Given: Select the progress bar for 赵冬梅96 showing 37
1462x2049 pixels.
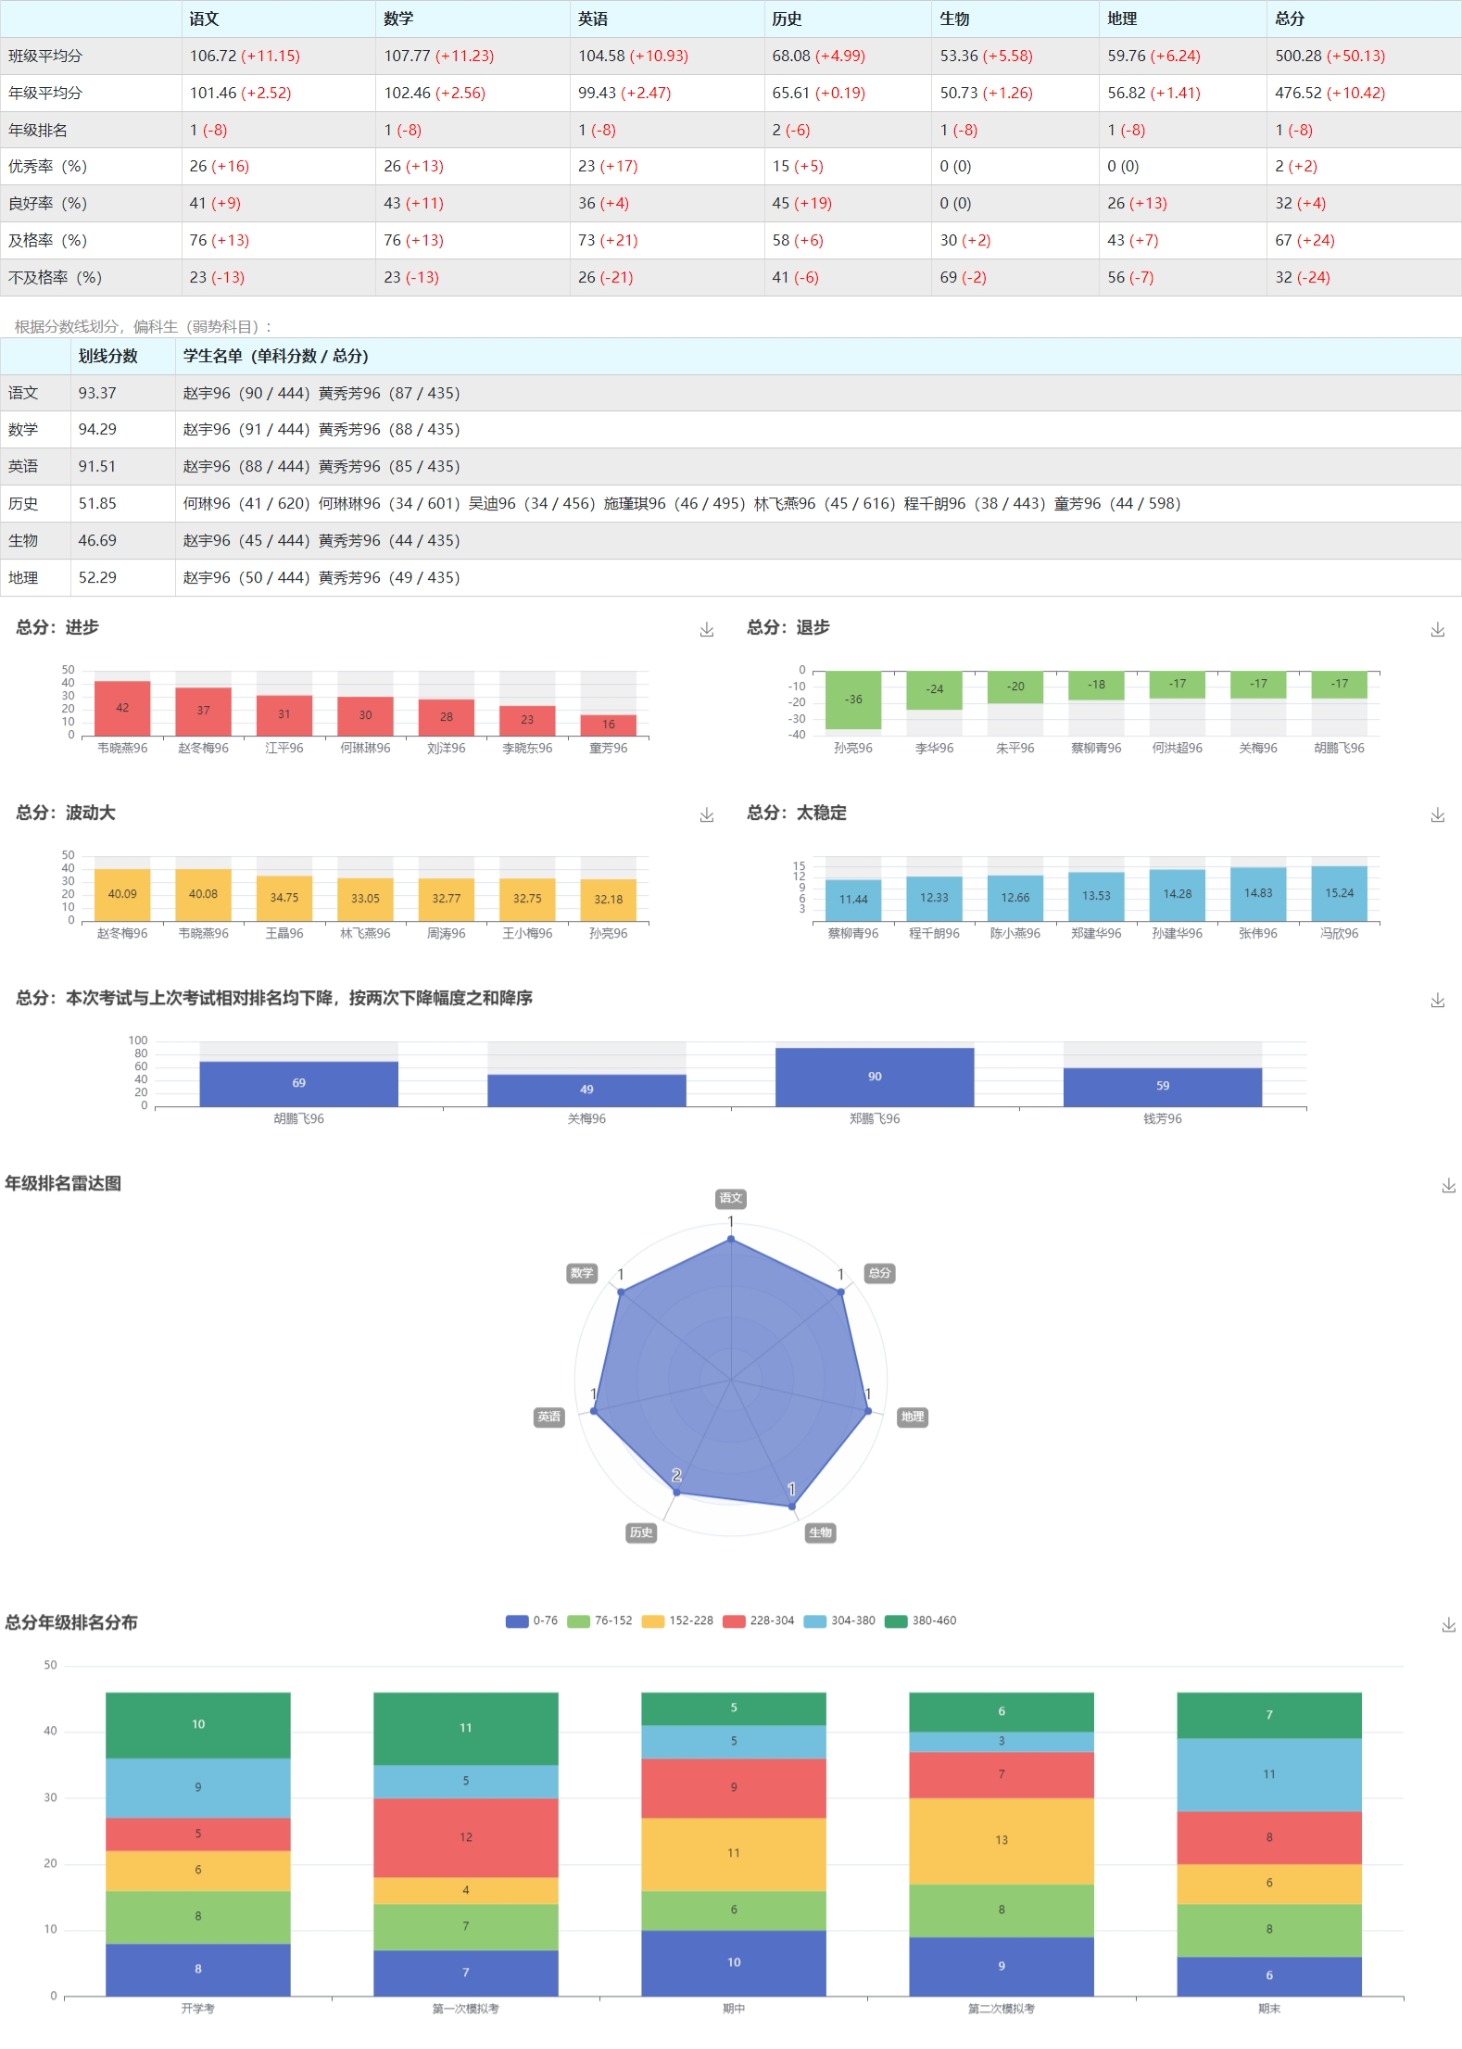Looking at the screenshot, I should 203,711.
